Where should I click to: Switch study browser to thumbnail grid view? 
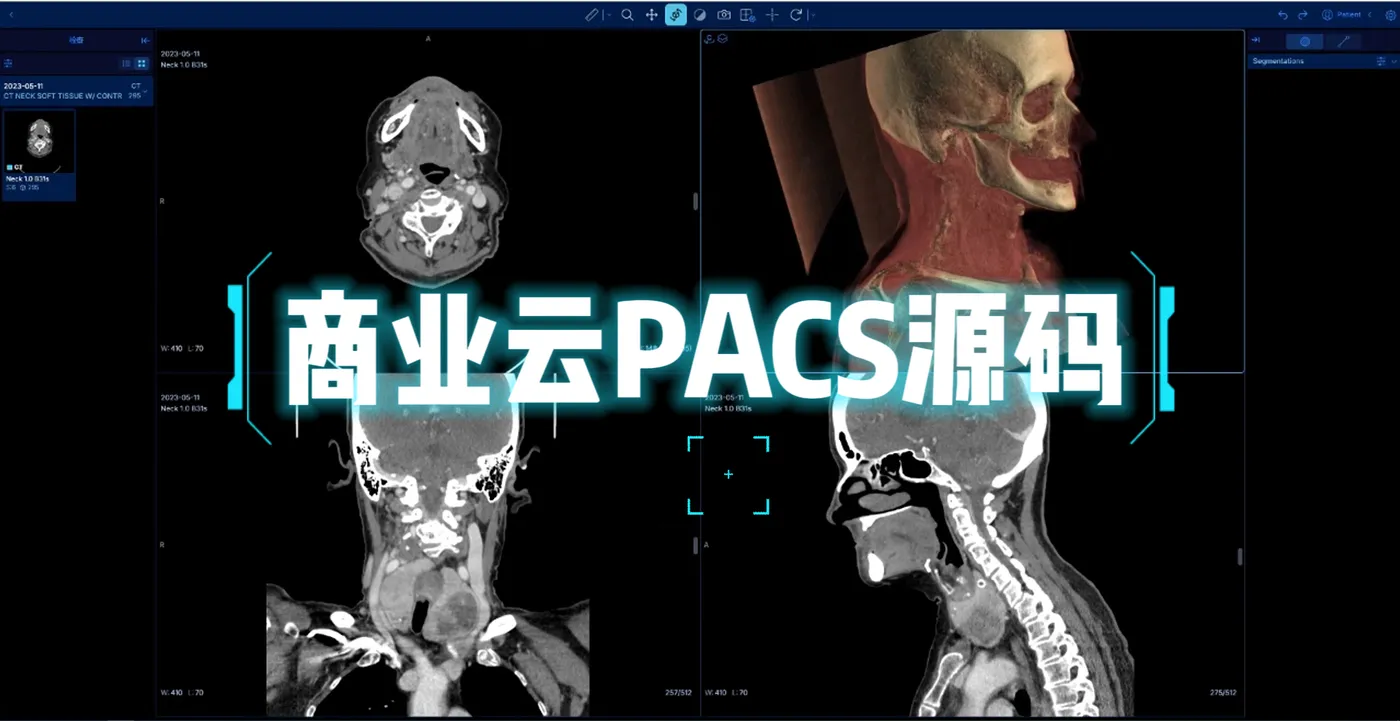[x=141, y=63]
